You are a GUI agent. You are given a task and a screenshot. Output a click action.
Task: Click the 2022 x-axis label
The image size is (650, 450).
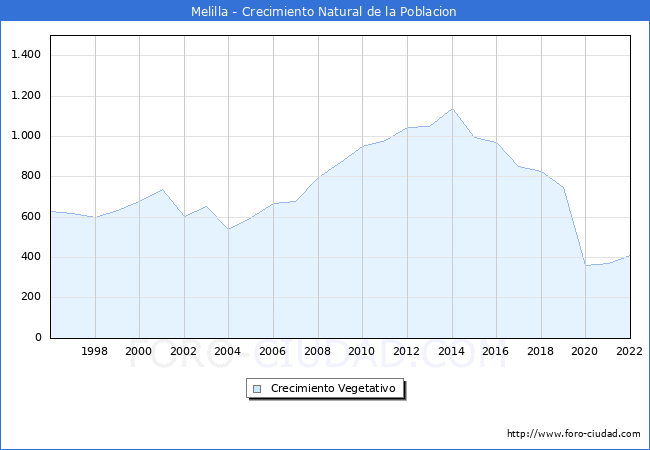(629, 351)
